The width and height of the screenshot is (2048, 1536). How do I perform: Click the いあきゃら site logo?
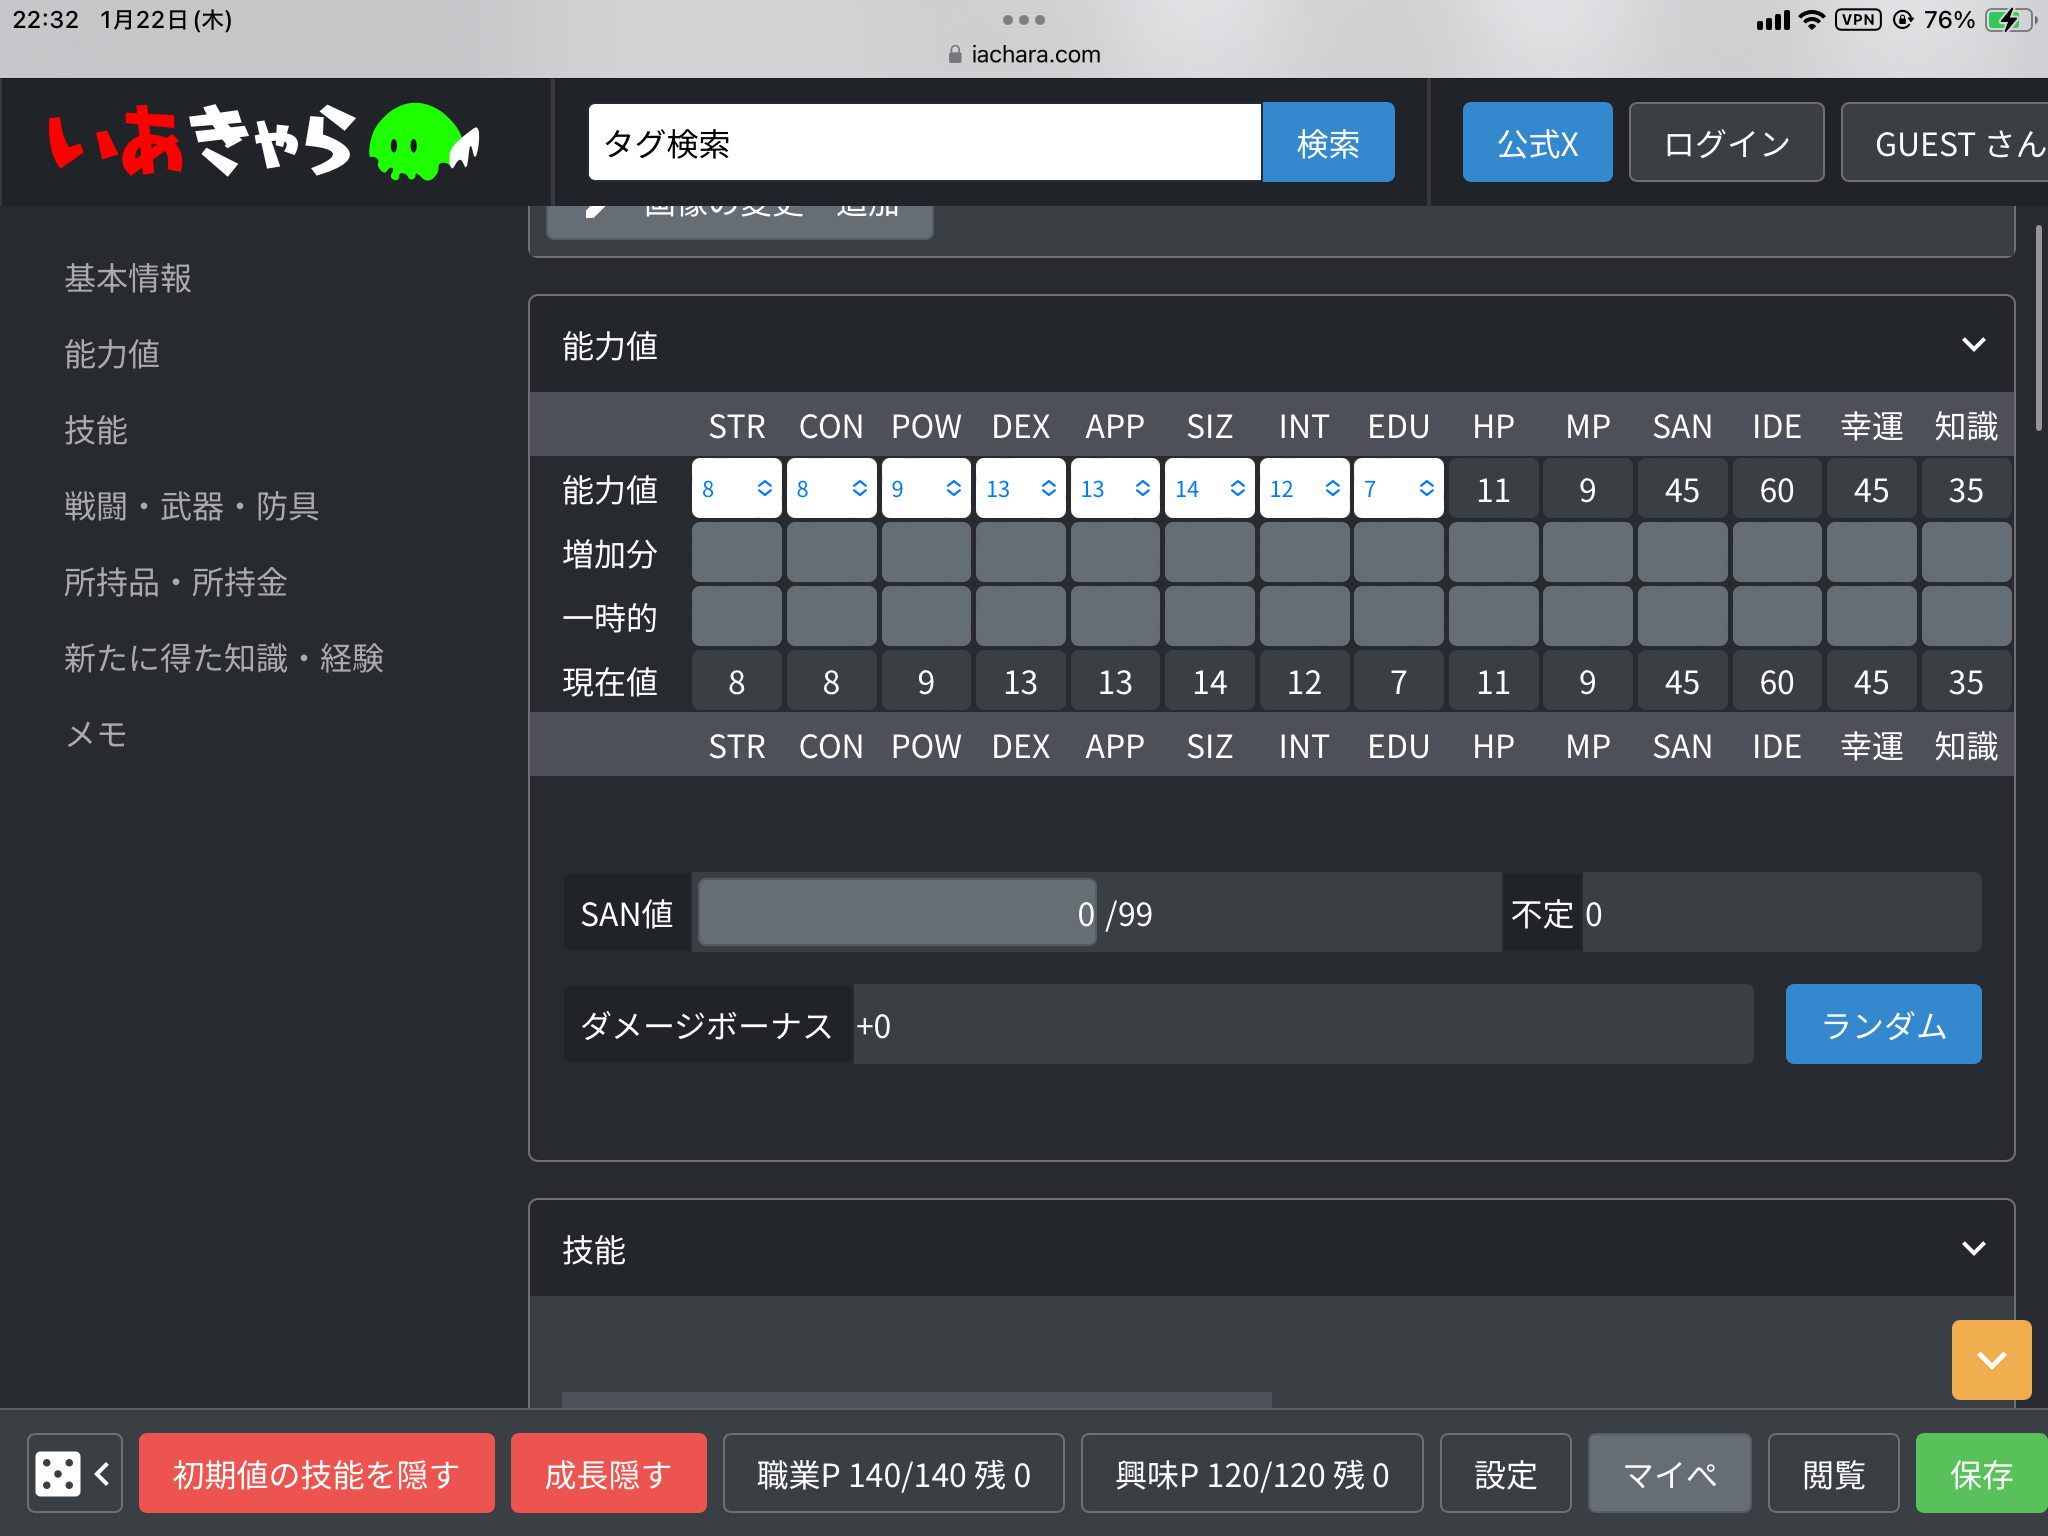(x=200, y=142)
